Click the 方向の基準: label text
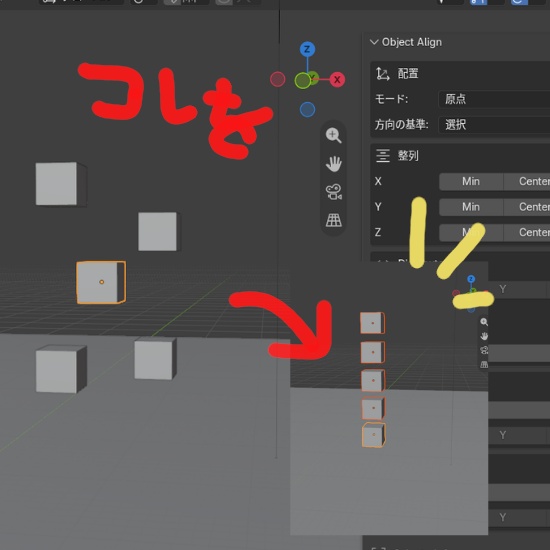 pos(402,125)
